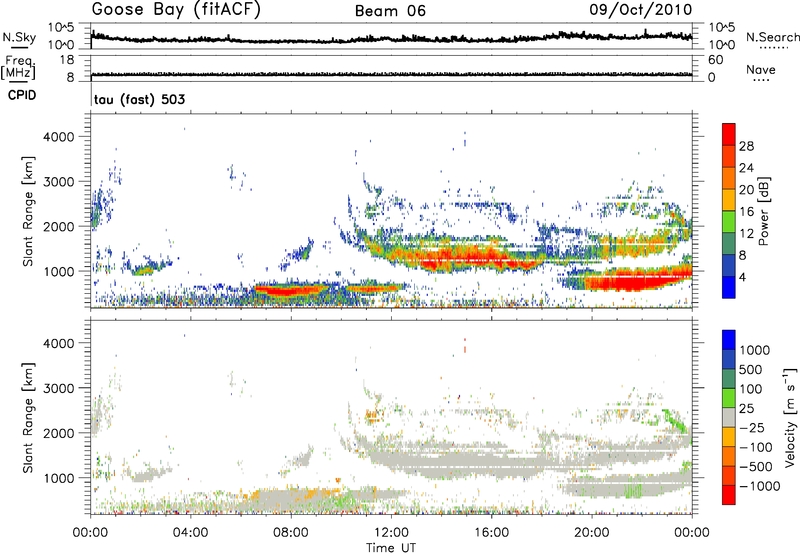800x554 pixels.
Task: Click the "Goose Bay (fitACF)" plot title
Action: 176,10
